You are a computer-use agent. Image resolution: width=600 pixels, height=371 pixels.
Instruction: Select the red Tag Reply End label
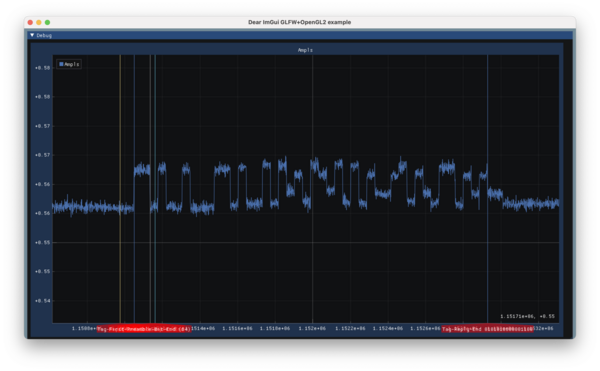pyautogui.click(x=487, y=329)
